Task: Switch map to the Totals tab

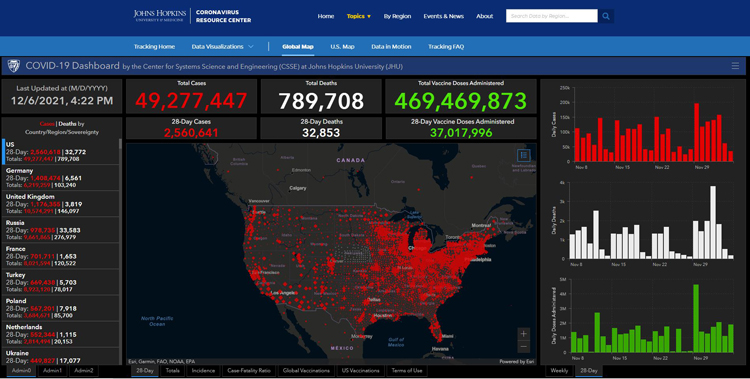Action: pyautogui.click(x=172, y=370)
